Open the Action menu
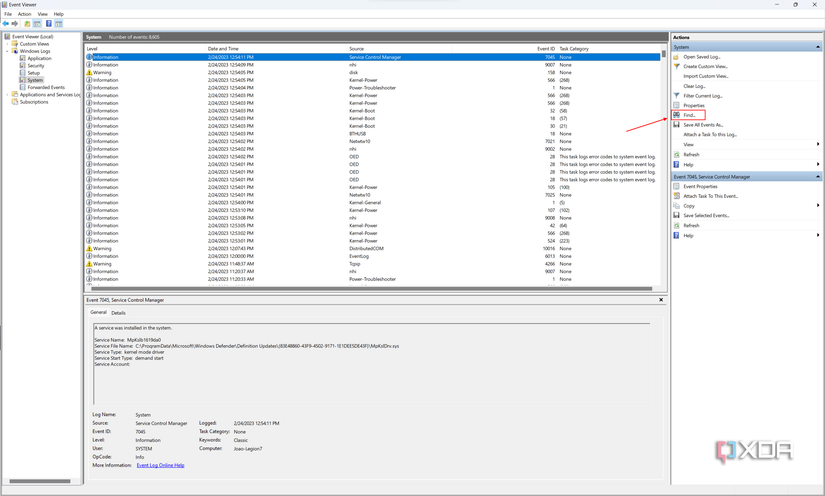The height and width of the screenshot is (496, 825). (24, 14)
